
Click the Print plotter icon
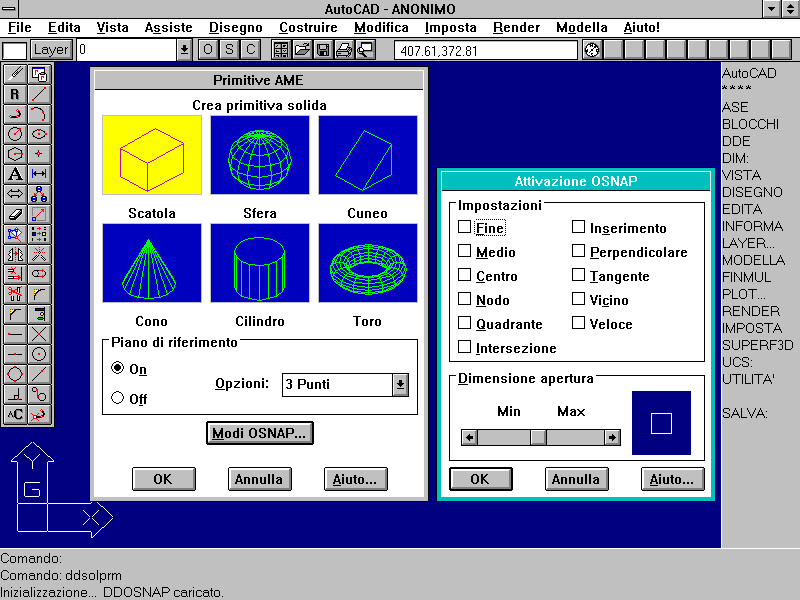[x=344, y=49]
